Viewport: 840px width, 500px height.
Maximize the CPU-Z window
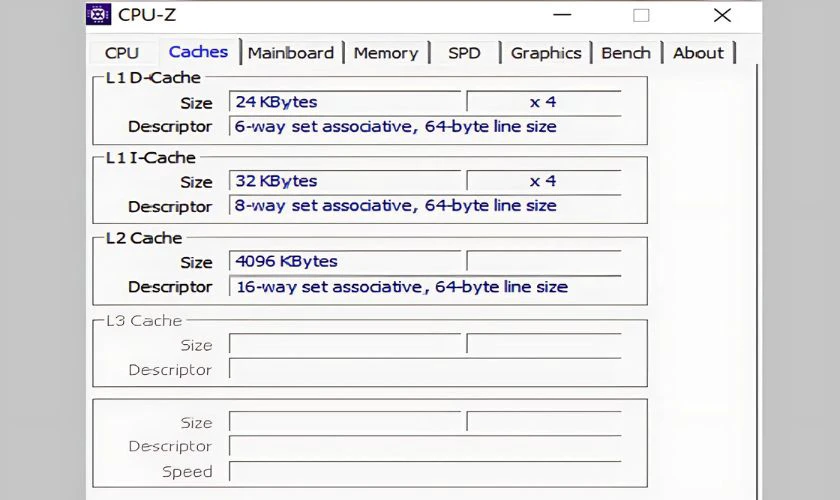coord(641,15)
